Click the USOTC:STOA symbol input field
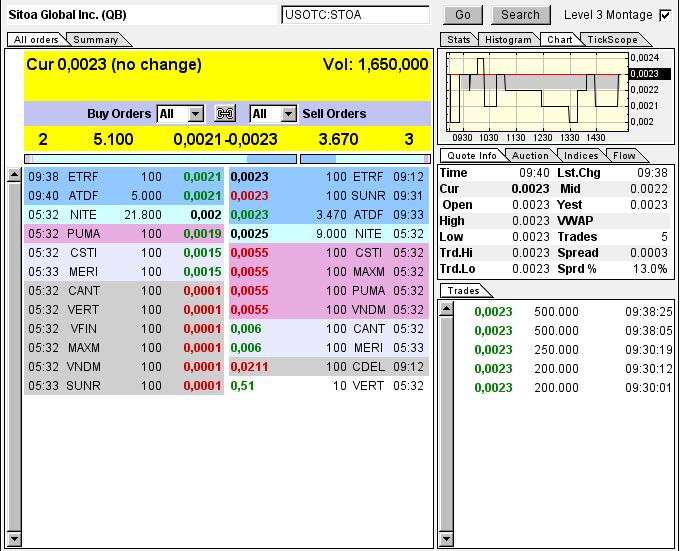This screenshot has height=551, width=680. pos(355,15)
